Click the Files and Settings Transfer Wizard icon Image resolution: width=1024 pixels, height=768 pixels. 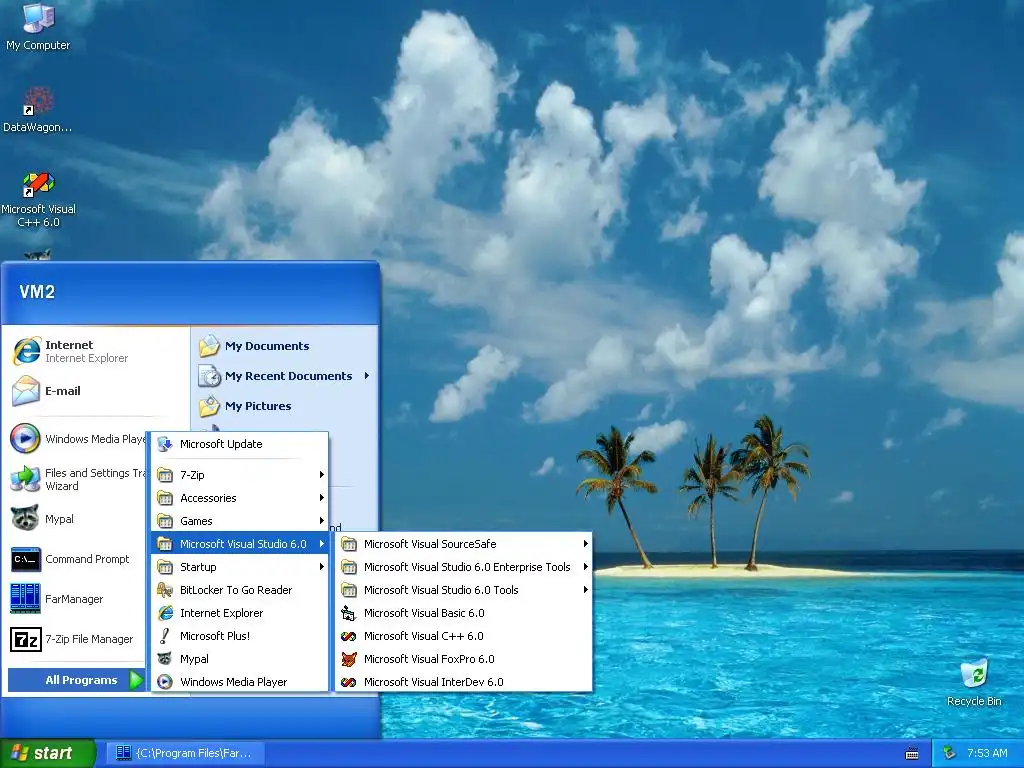coord(25,479)
